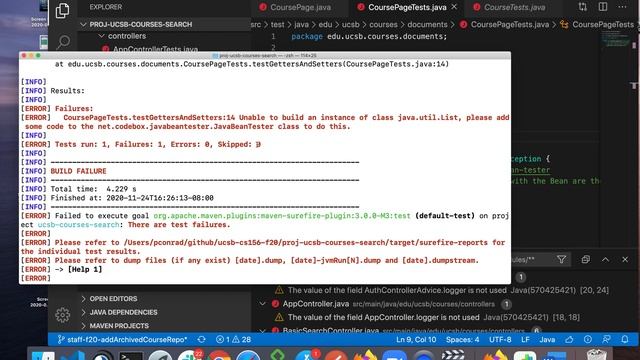Viewport: 640px width, 360px height.
Task: Click the terminal window title bar text
Action: [268, 56]
